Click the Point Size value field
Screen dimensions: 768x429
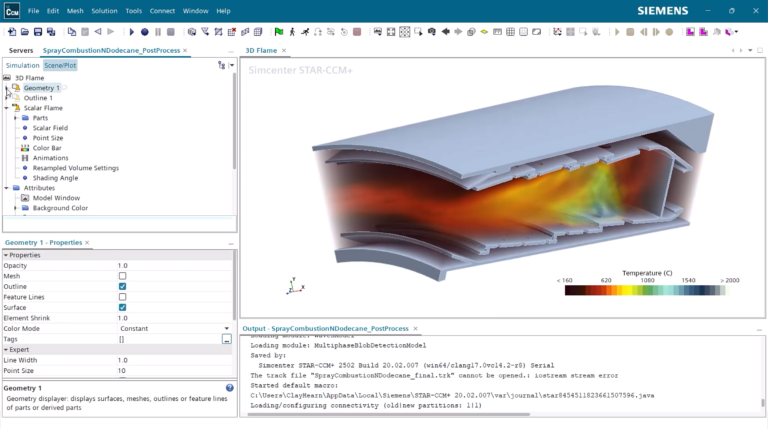tap(175, 371)
